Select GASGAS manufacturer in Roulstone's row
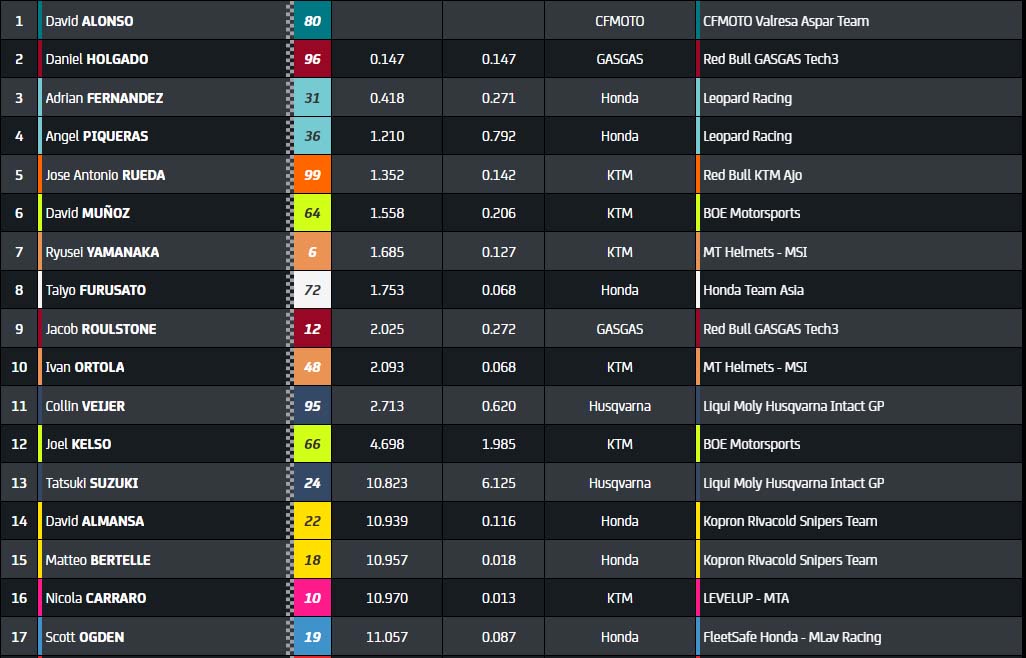The height and width of the screenshot is (658, 1026). click(620, 329)
